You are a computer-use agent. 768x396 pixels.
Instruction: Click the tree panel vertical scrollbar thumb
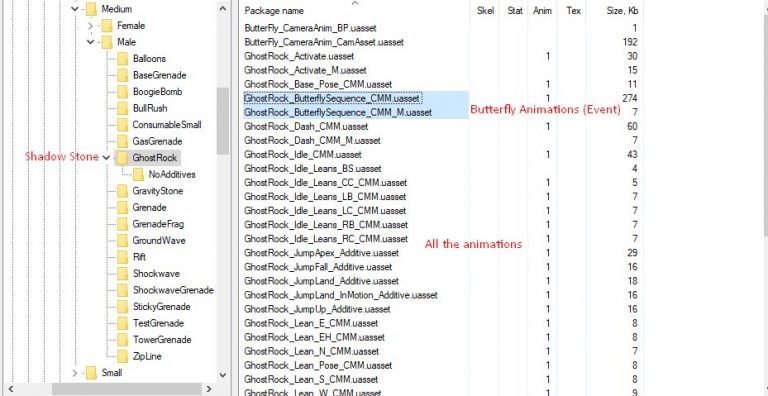coord(222,121)
